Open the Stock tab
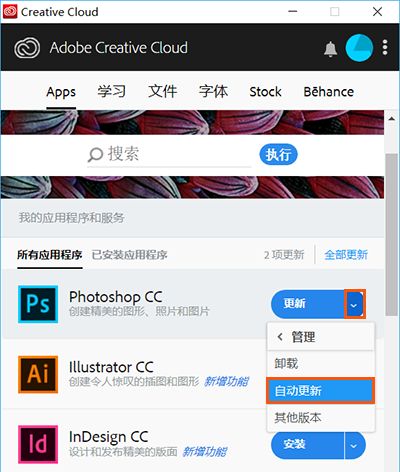This screenshot has width=400, height=472. 265,92
